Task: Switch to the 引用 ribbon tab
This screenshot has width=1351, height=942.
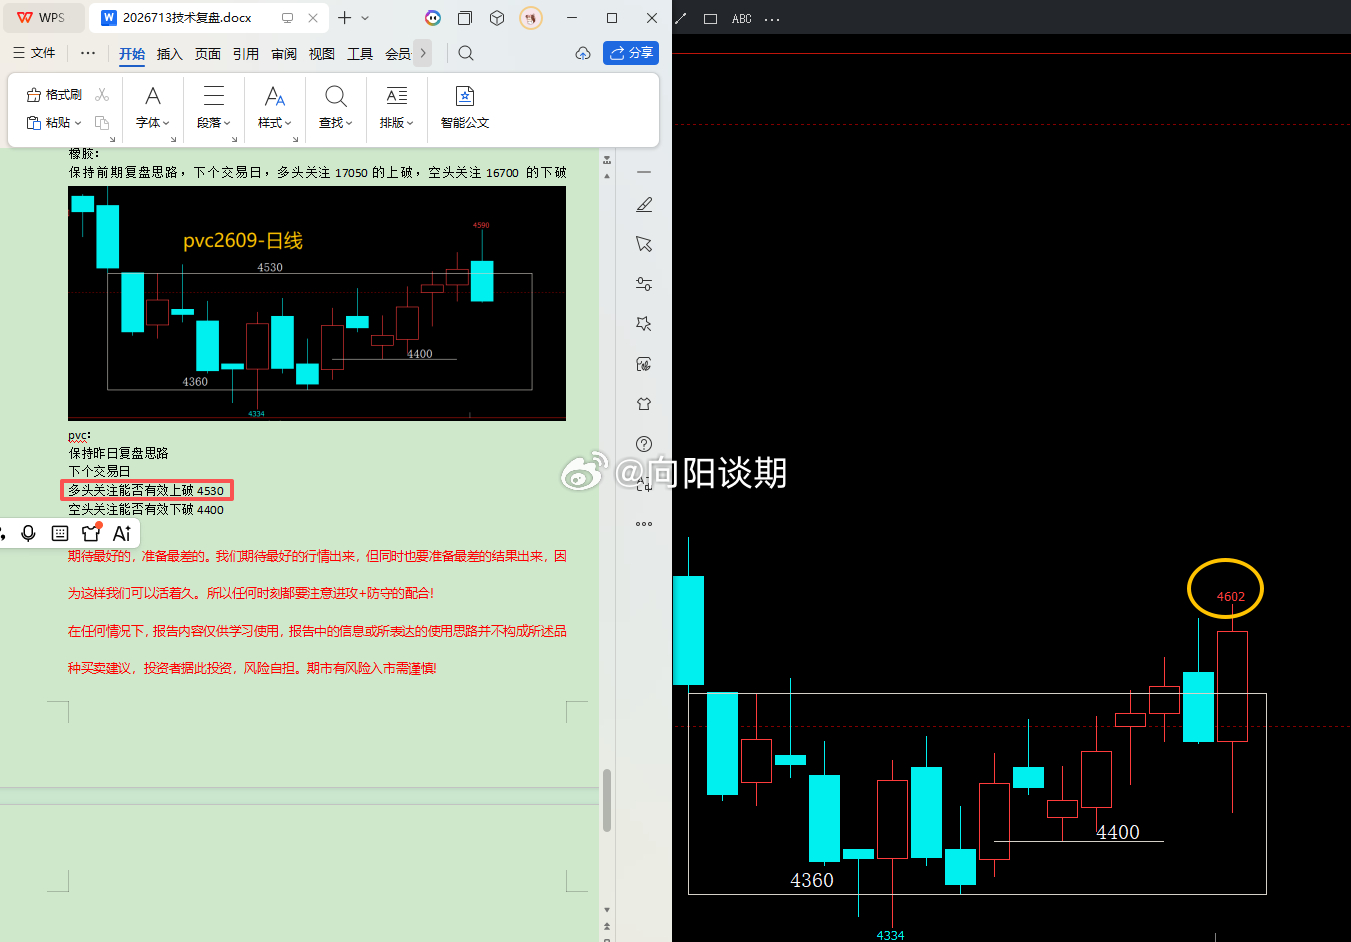Action: click(x=246, y=54)
